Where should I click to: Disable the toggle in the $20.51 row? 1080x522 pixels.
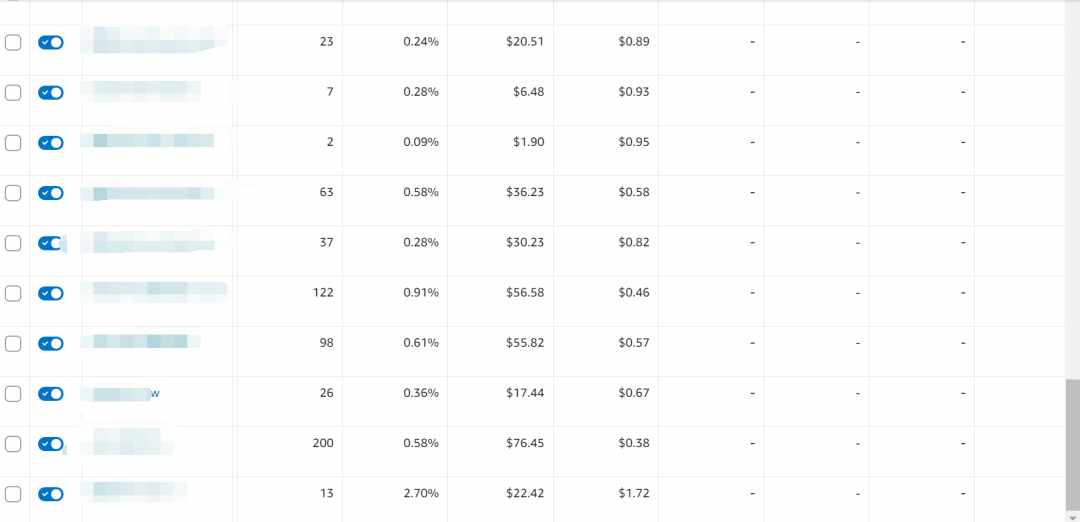pyautogui.click(x=51, y=43)
